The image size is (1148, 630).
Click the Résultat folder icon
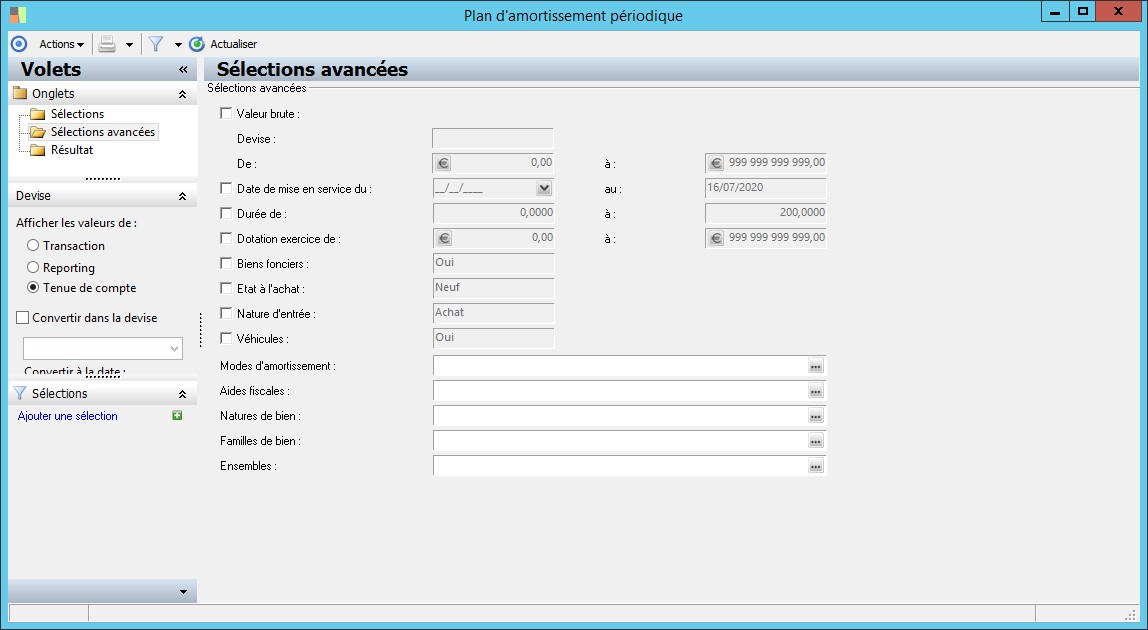[37, 150]
